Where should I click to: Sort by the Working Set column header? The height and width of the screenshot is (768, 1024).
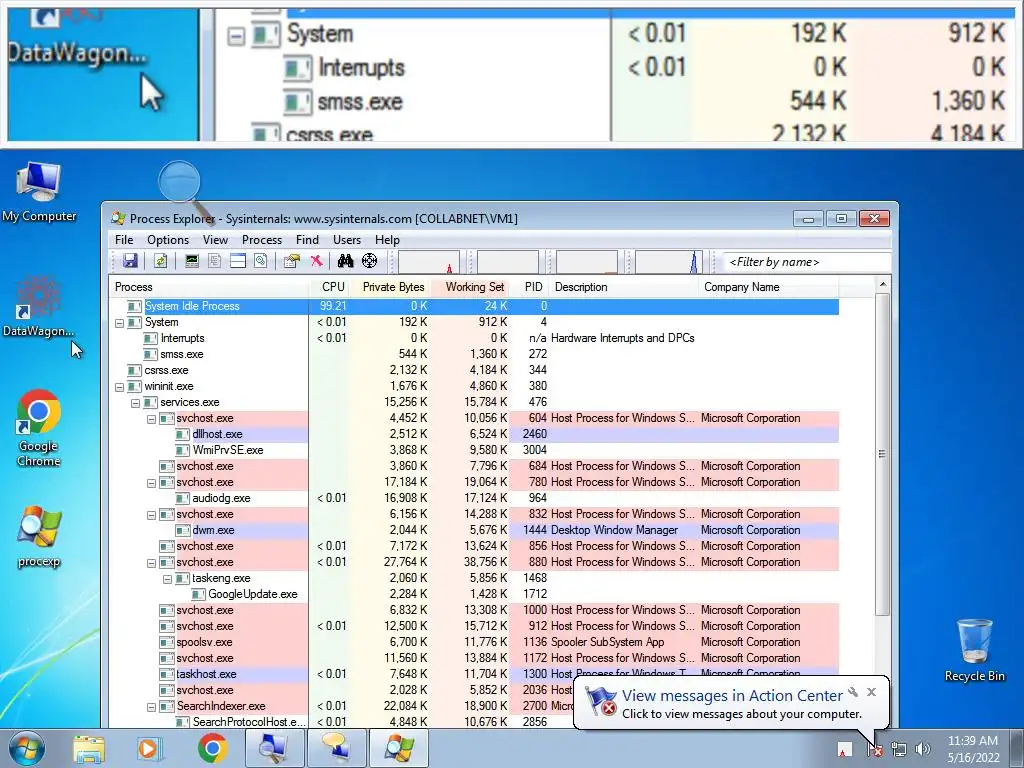(x=470, y=287)
